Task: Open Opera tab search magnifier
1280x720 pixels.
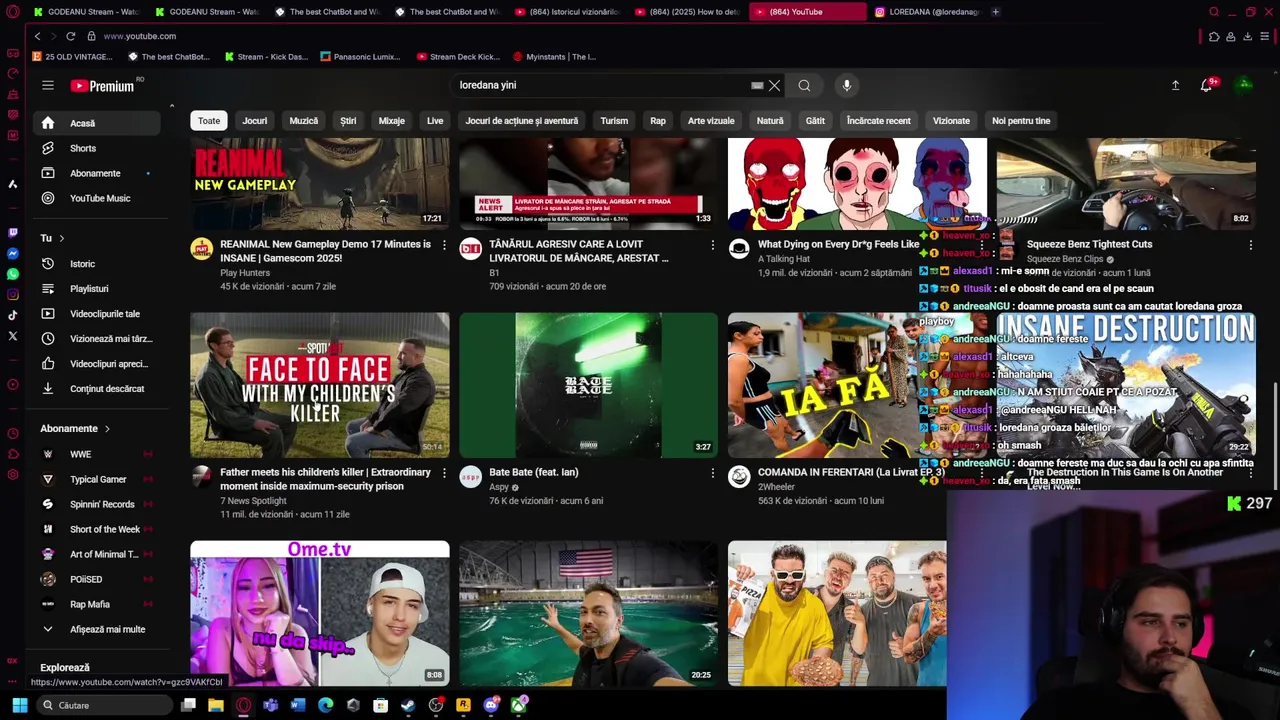Action: coord(1214,12)
